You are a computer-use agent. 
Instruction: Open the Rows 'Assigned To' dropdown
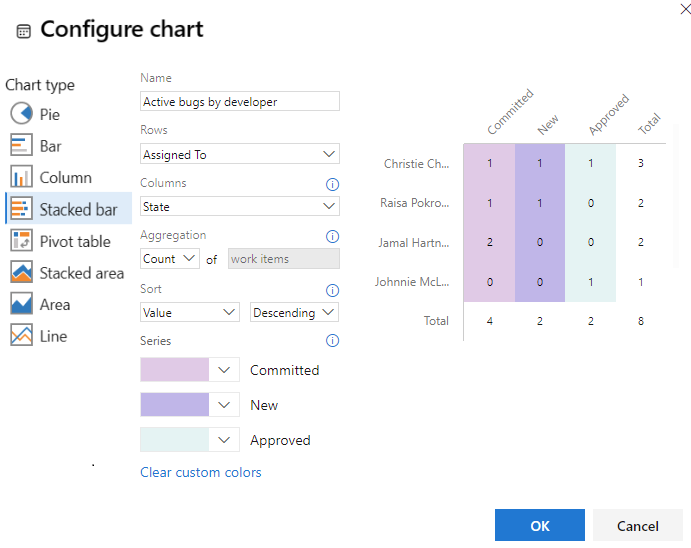click(240, 154)
